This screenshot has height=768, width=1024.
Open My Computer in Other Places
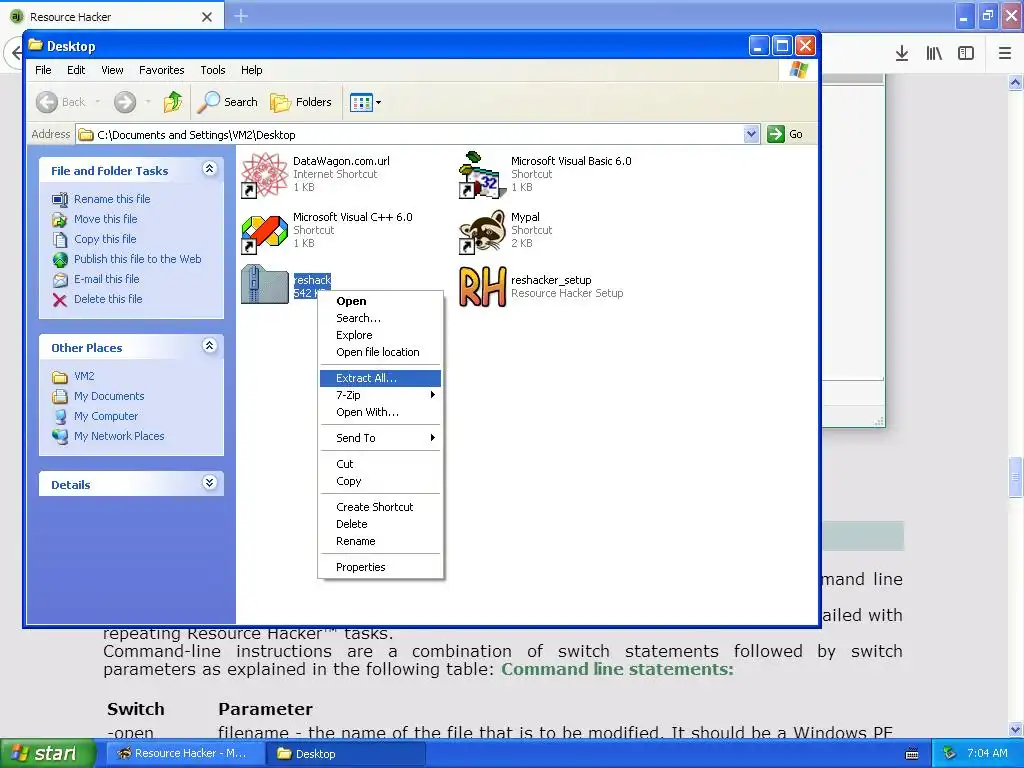click(106, 416)
